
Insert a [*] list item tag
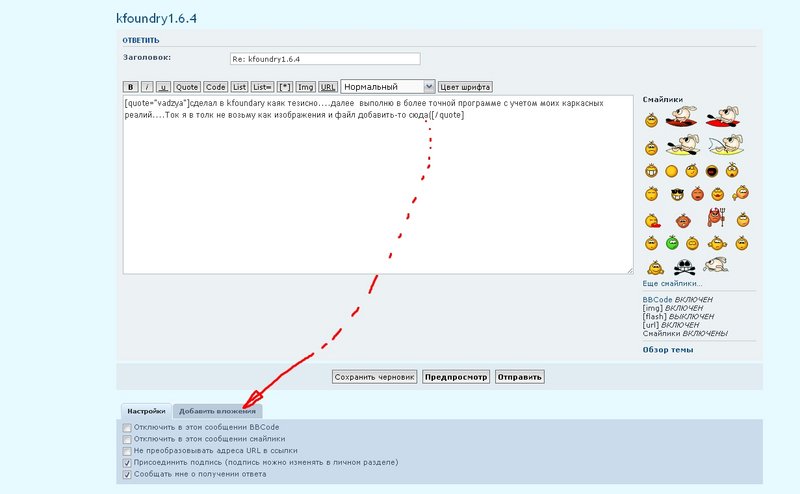[285, 87]
